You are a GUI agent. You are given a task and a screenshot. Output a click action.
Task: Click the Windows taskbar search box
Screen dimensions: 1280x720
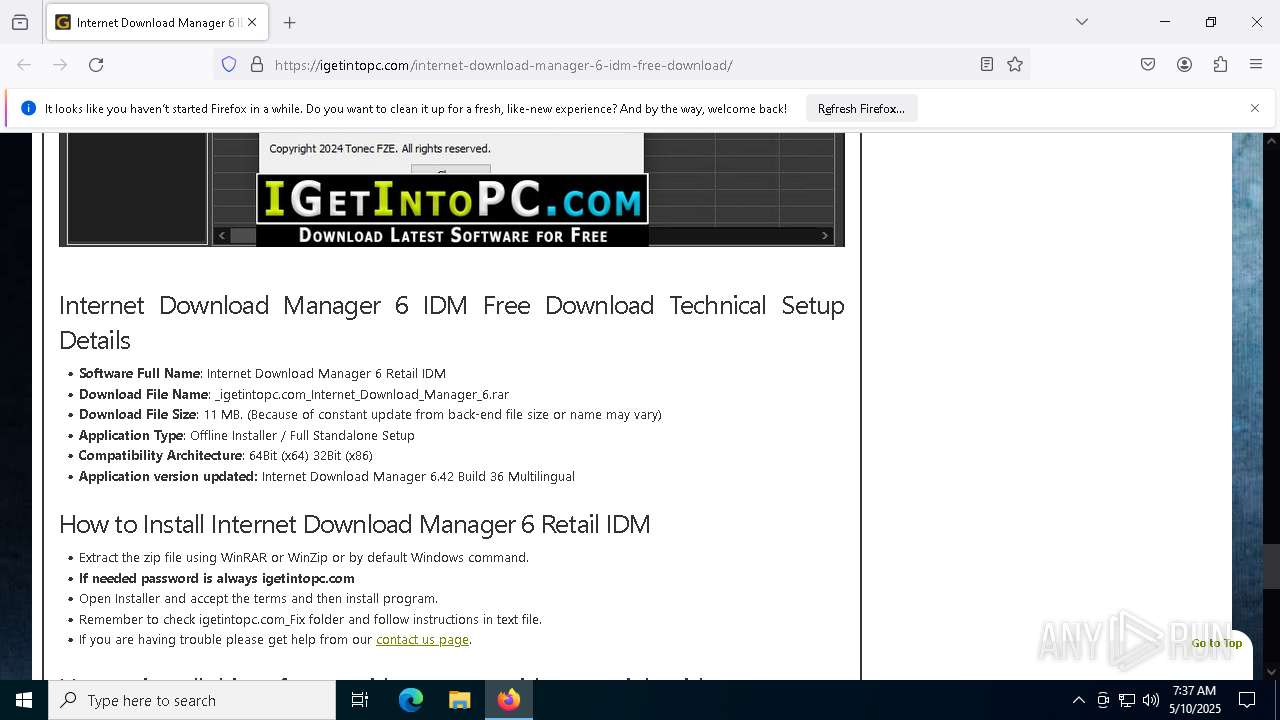click(x=192, y=700)
